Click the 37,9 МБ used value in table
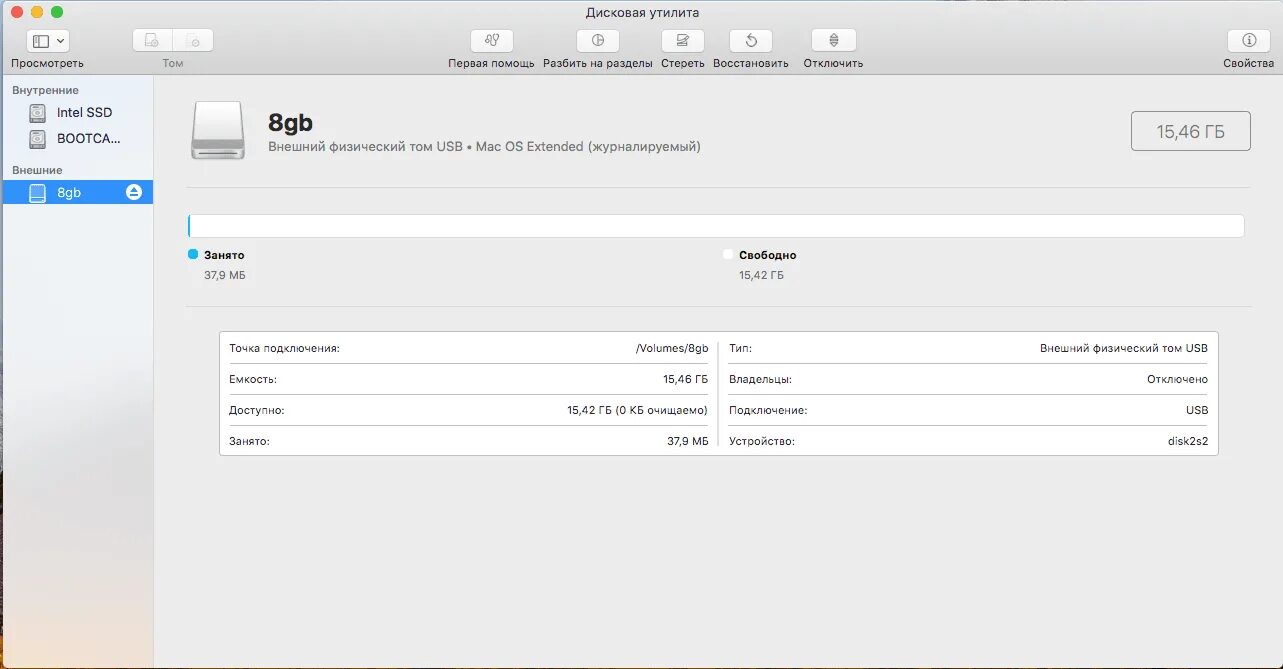1283x669 pixels. pyautogui.click(x=688, y=441)
